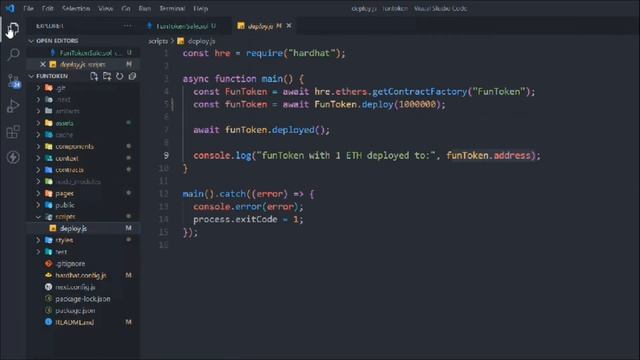This screenshot has width=640, height=360.
Task: Expand the .next folder
Action: pyautogui.click(x=84, y=100)
